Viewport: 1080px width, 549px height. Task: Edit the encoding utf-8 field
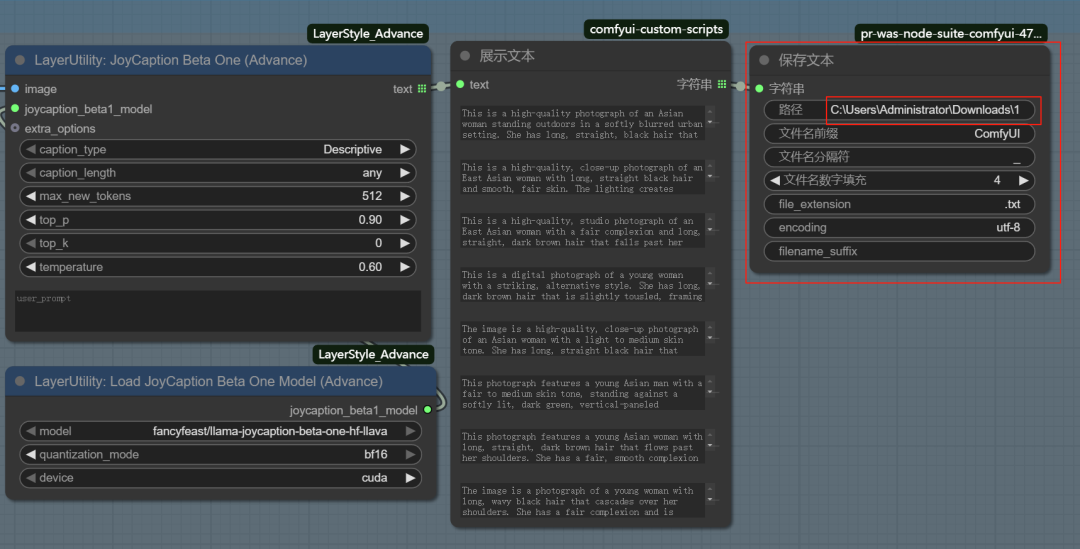900,227
